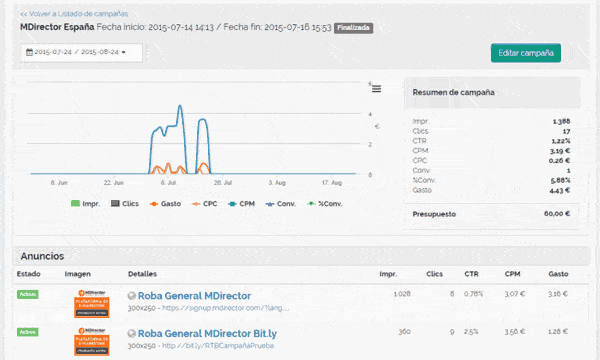
Task: Open the Roba General MDirector Bit.ly ad title
Action: pyautogui.click(x=207, y=334)
